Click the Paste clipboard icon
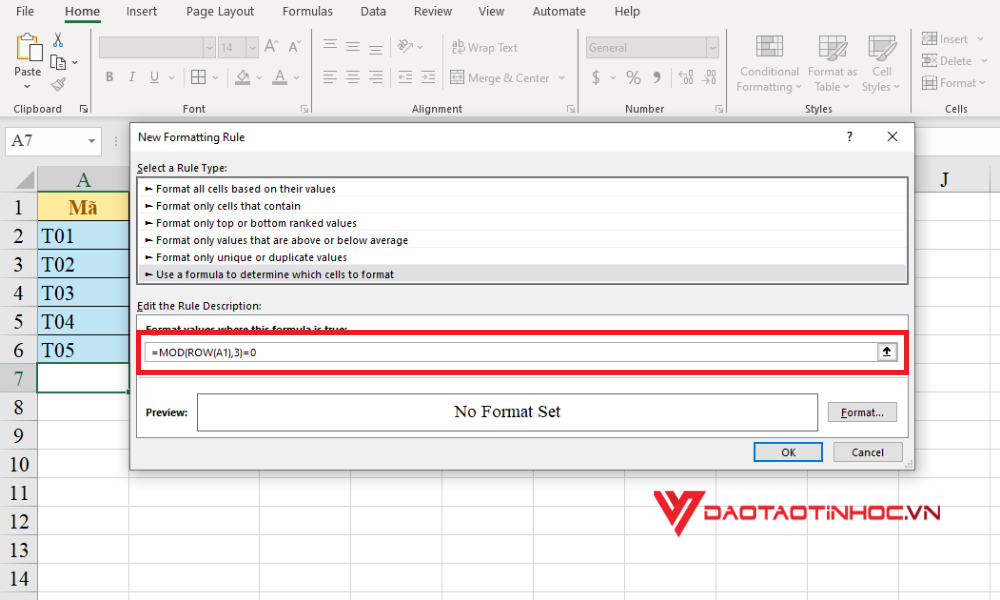 [28, 48]
